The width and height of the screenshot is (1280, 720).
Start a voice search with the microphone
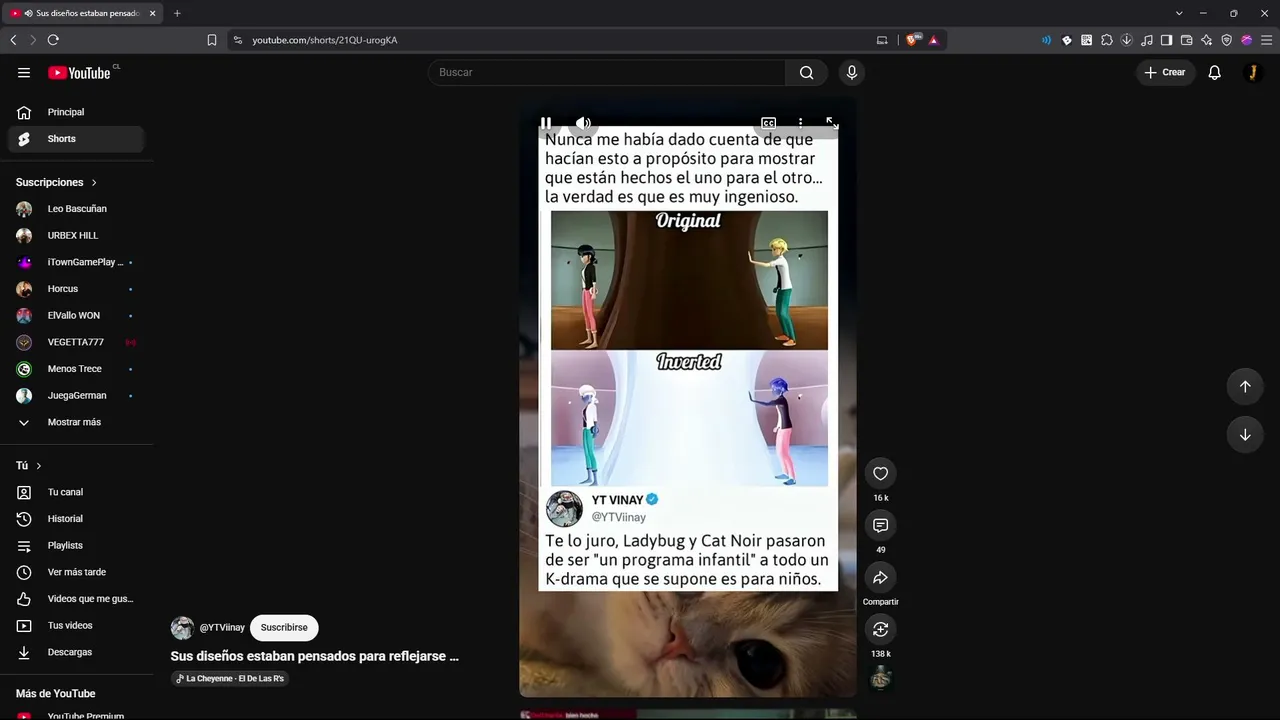pyautogui.click(x=852, y=72)
